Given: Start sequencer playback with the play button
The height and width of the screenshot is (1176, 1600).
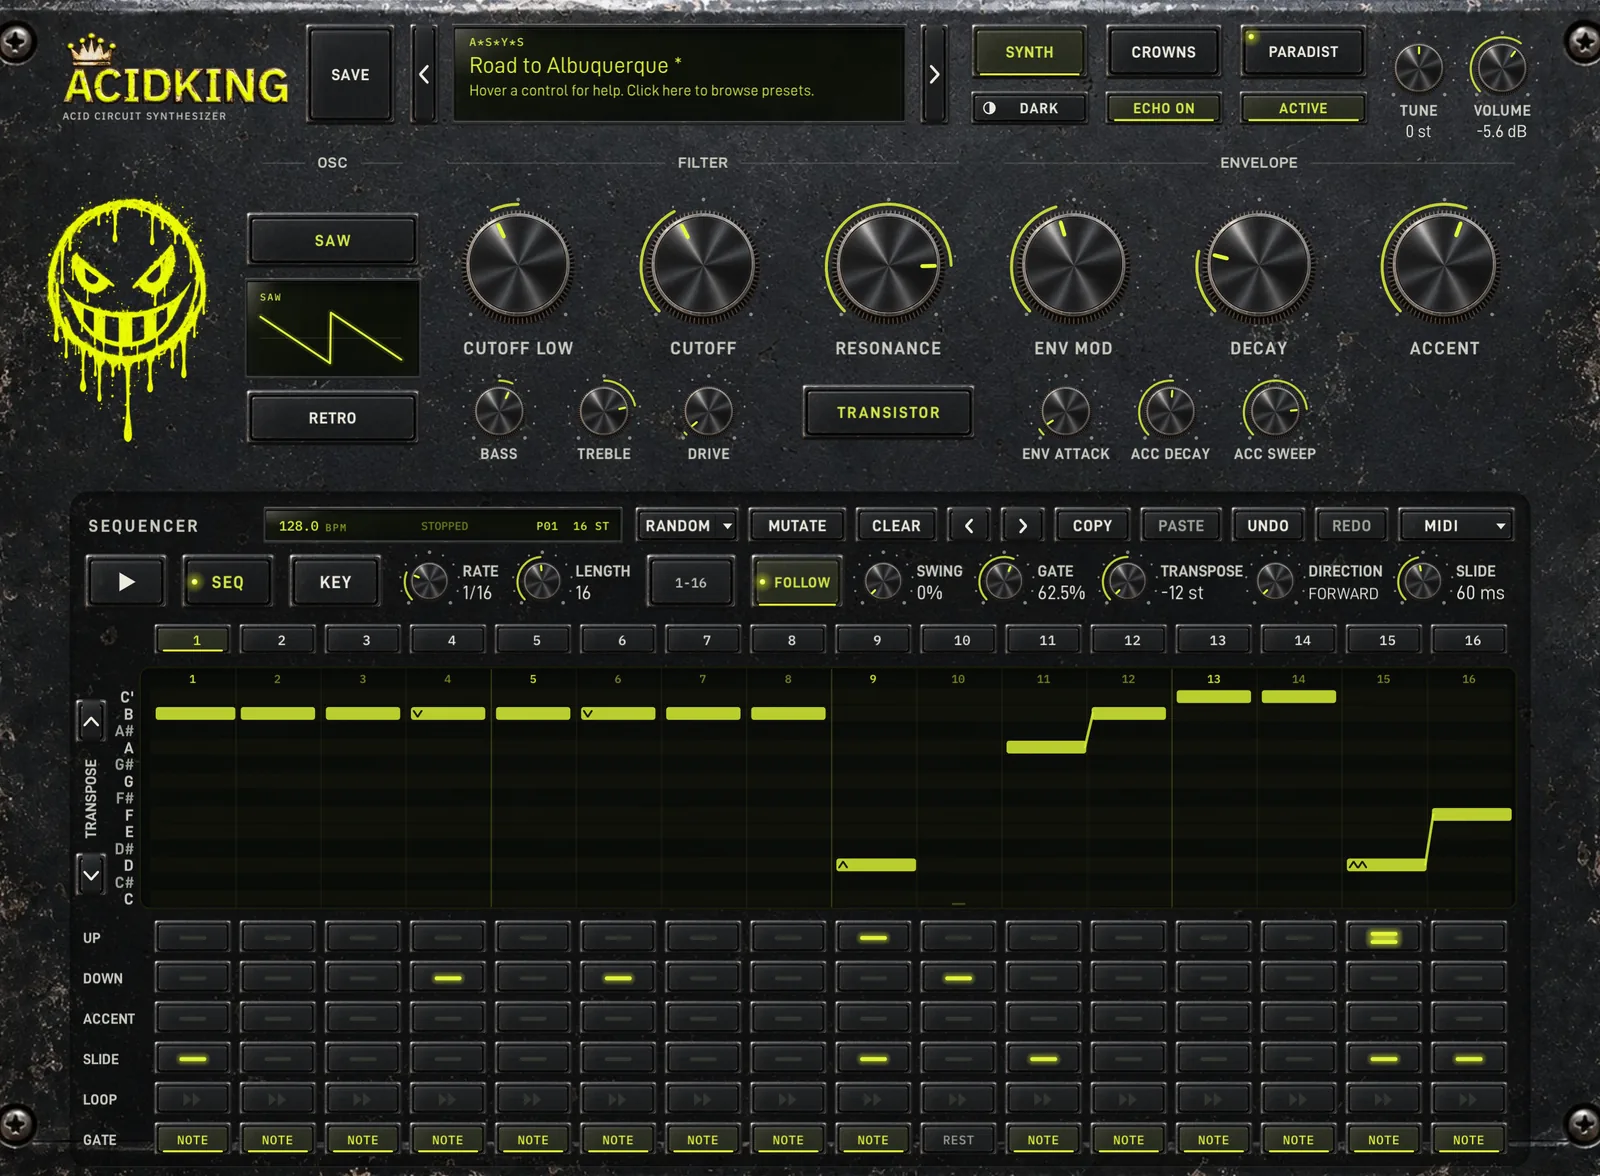Looking at the screenshot, I should (x=126, y=582).
